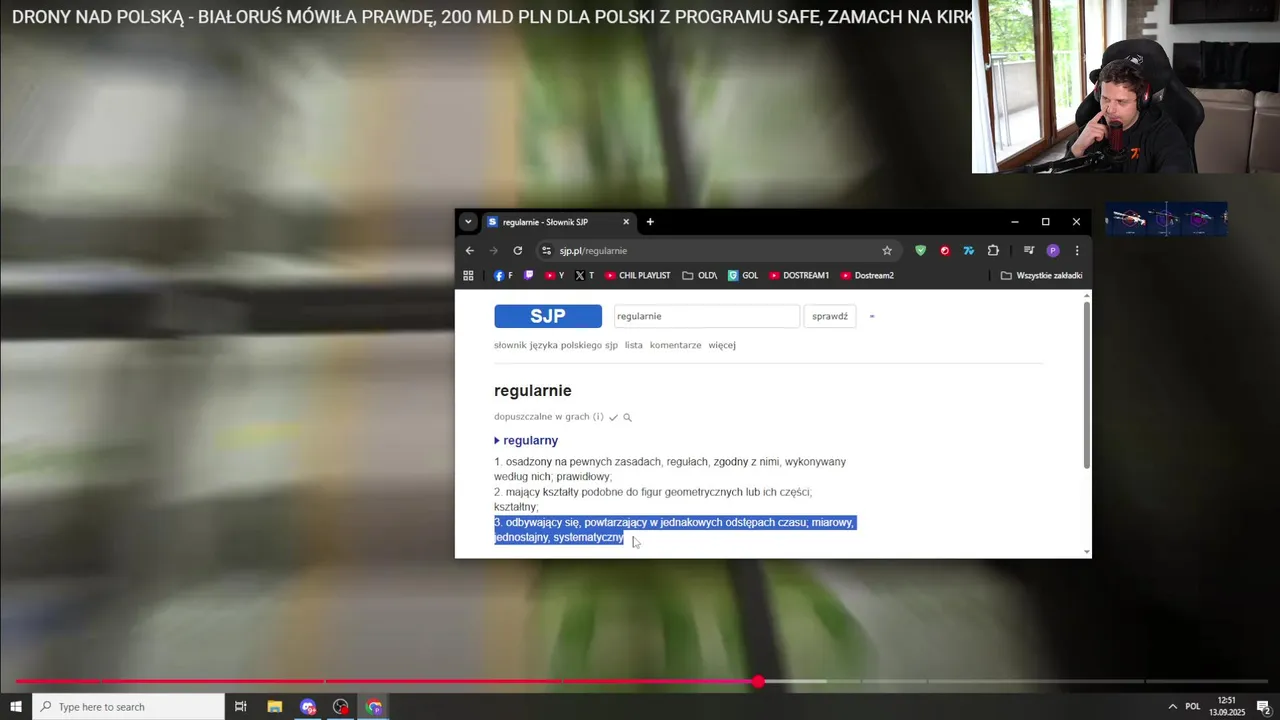The image size is (1280, 720).
Task: Open the Dostream2 bookmark
Action: click(x=867, y=276)
